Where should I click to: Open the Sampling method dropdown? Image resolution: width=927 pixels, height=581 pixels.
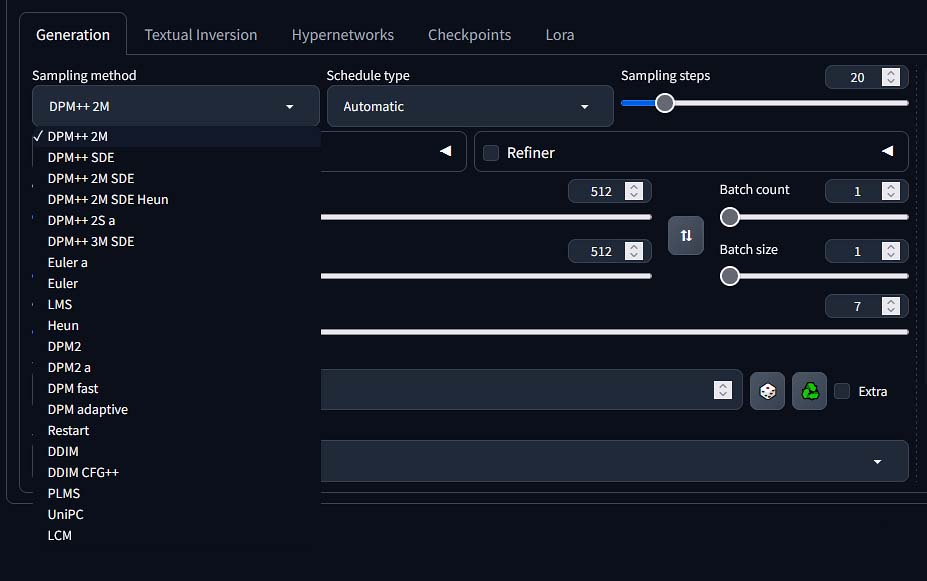tap(176, 106)
